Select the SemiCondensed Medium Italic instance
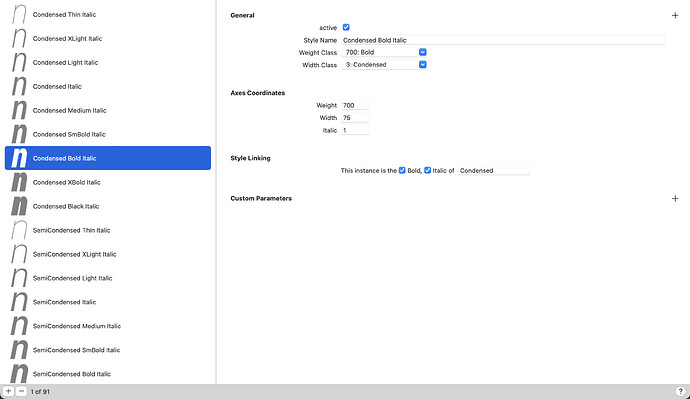 click(108, 326)
